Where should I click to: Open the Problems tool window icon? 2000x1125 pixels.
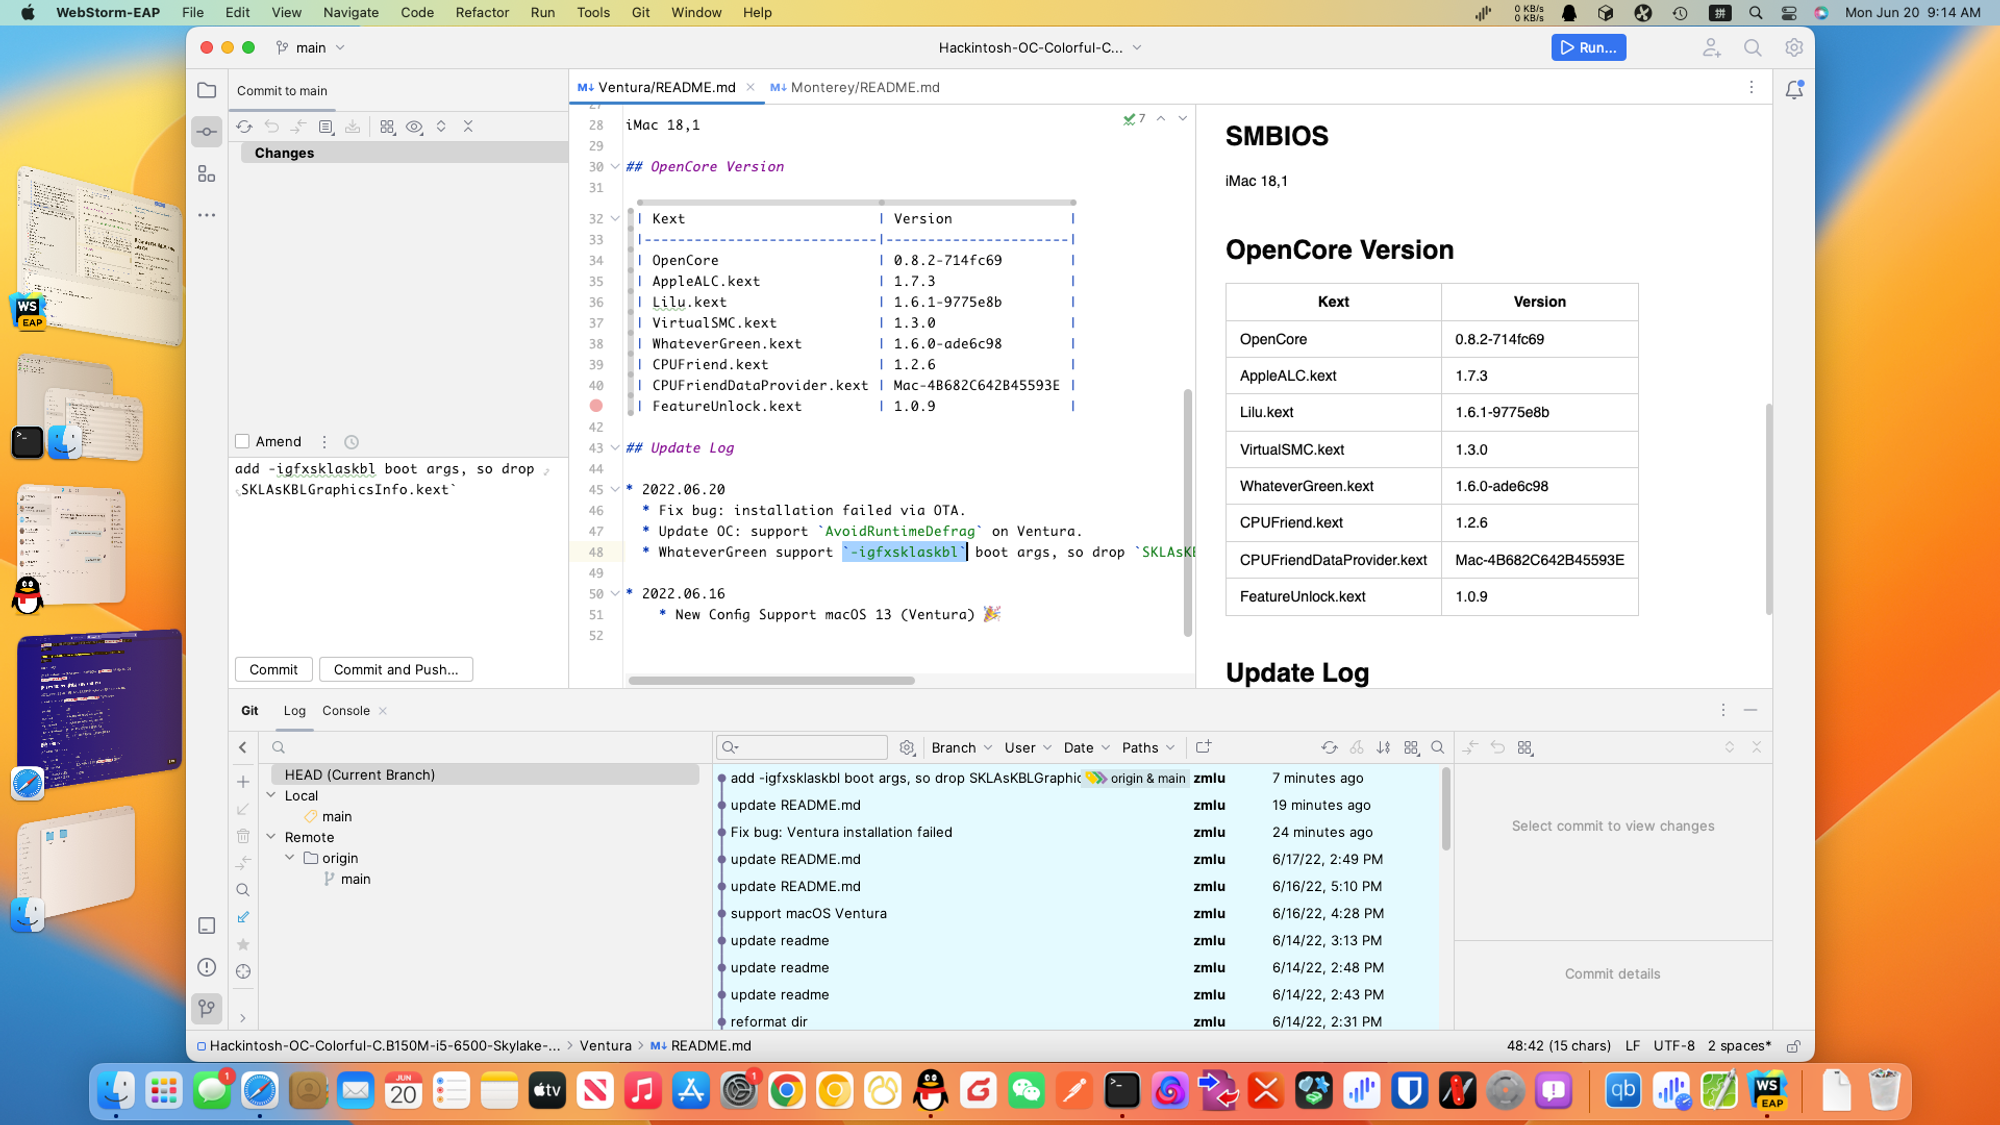click(207, 967)
